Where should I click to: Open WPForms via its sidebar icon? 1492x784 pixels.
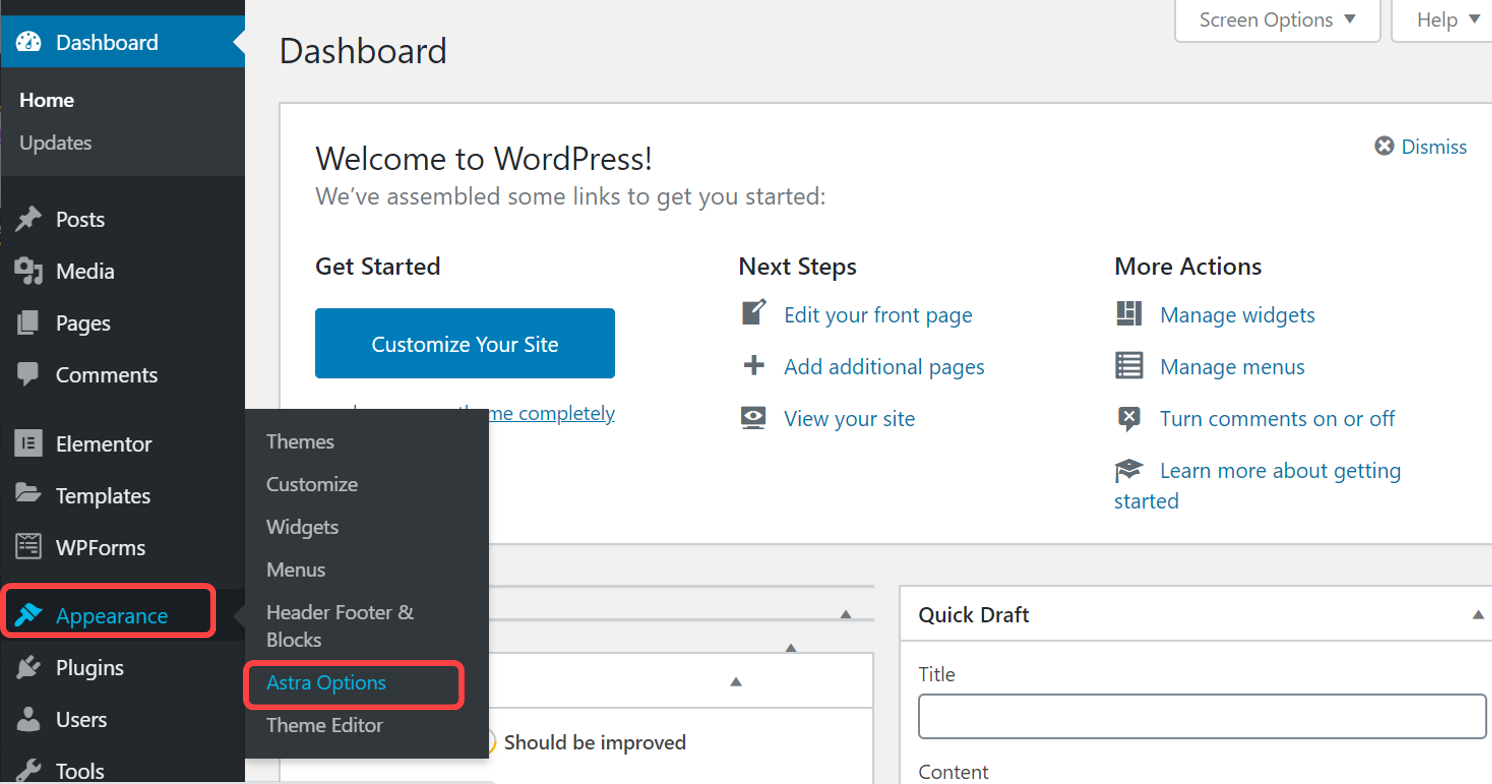pyautogui.click(x=32, y=547)
